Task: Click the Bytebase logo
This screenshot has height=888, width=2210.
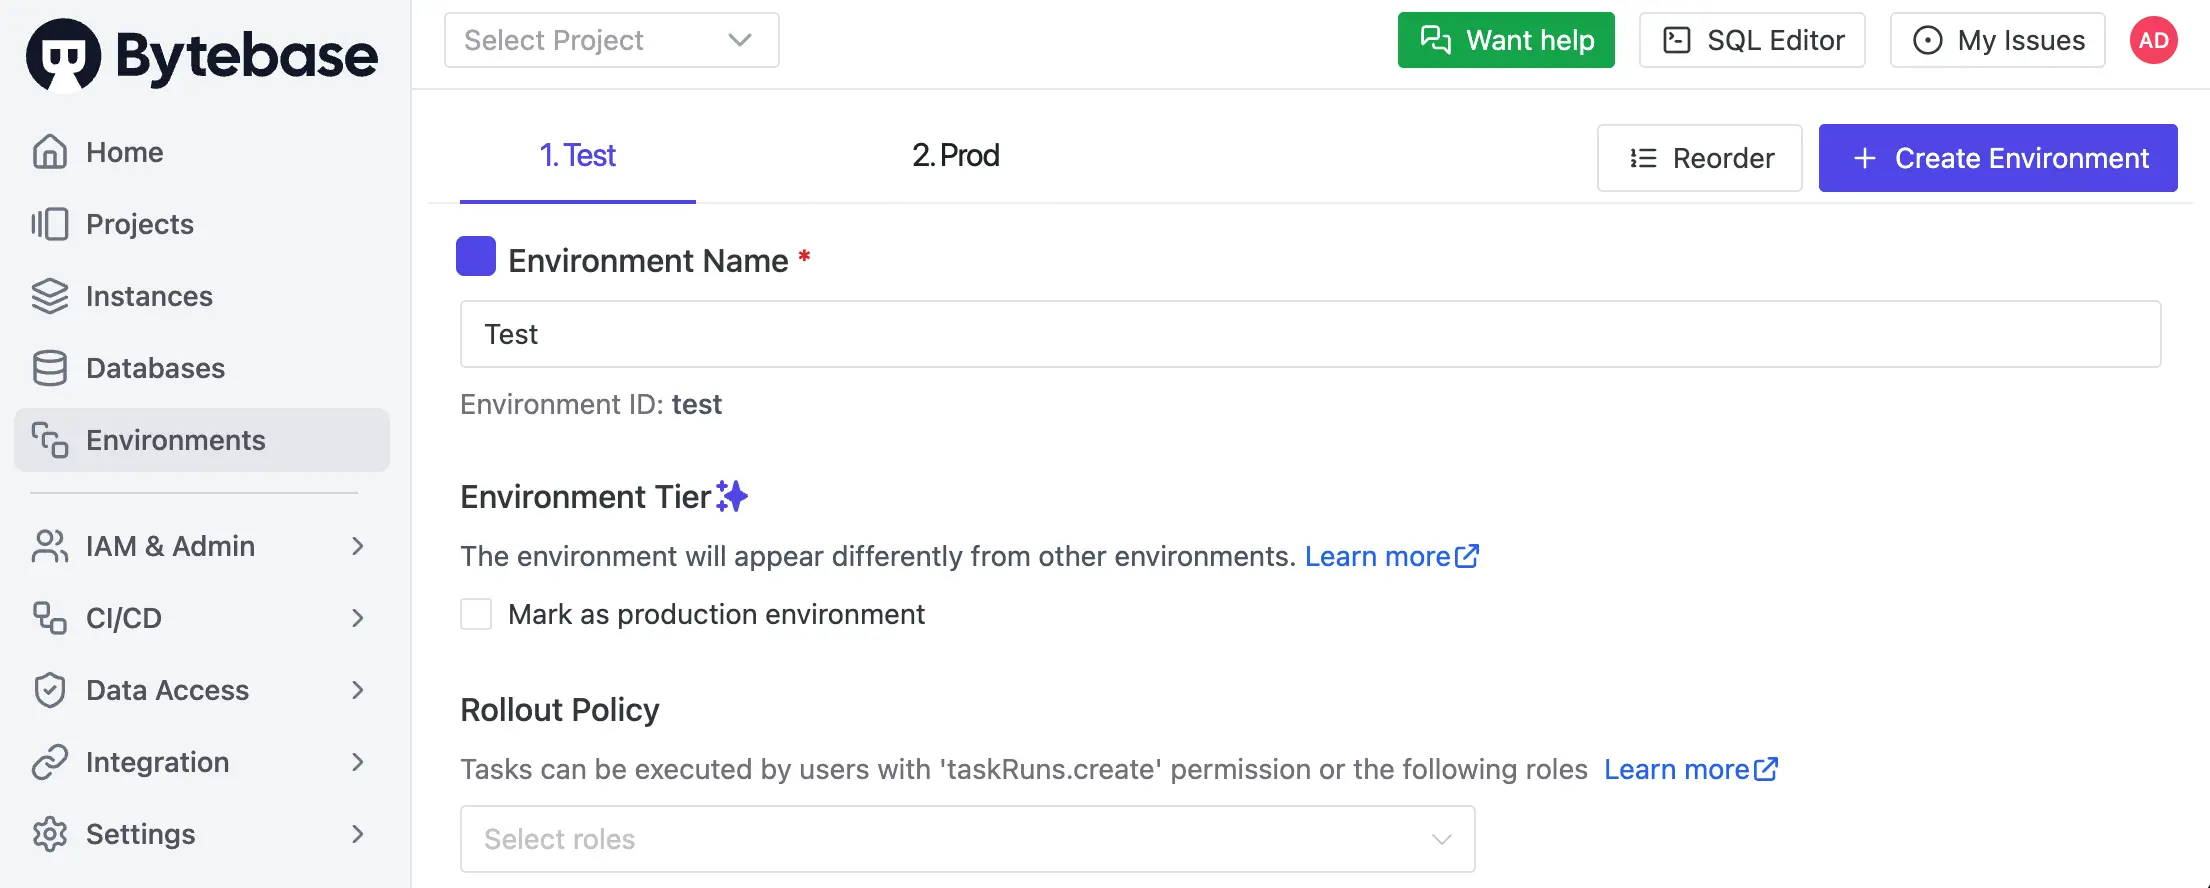Action: (202, 55)
